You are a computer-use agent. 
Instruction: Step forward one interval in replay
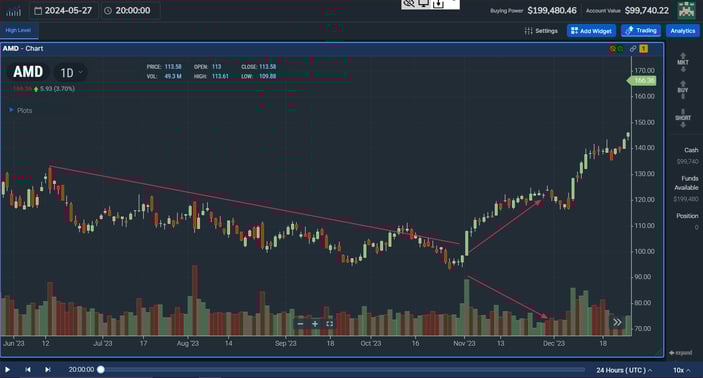pos(48,369)
